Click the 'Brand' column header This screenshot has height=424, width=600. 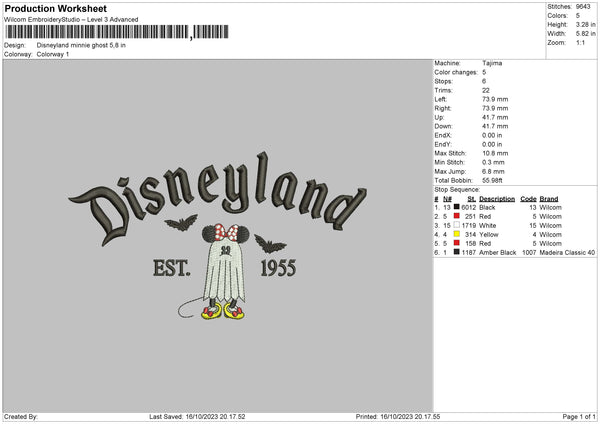tap(549, 199)
